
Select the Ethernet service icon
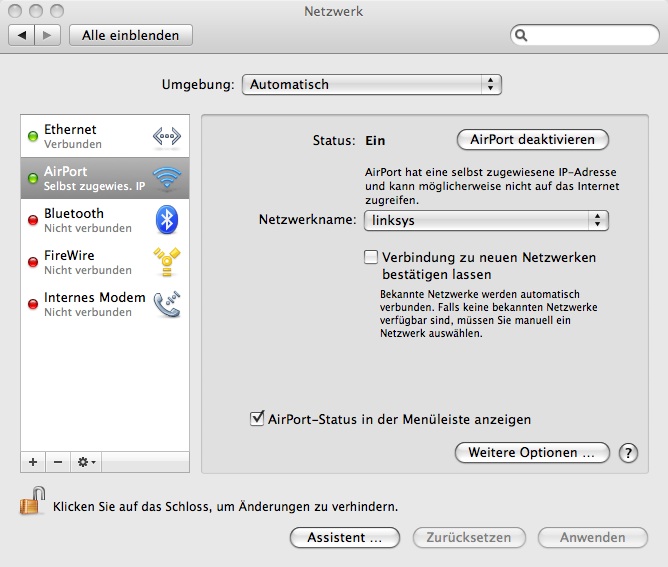pos(167,137)
